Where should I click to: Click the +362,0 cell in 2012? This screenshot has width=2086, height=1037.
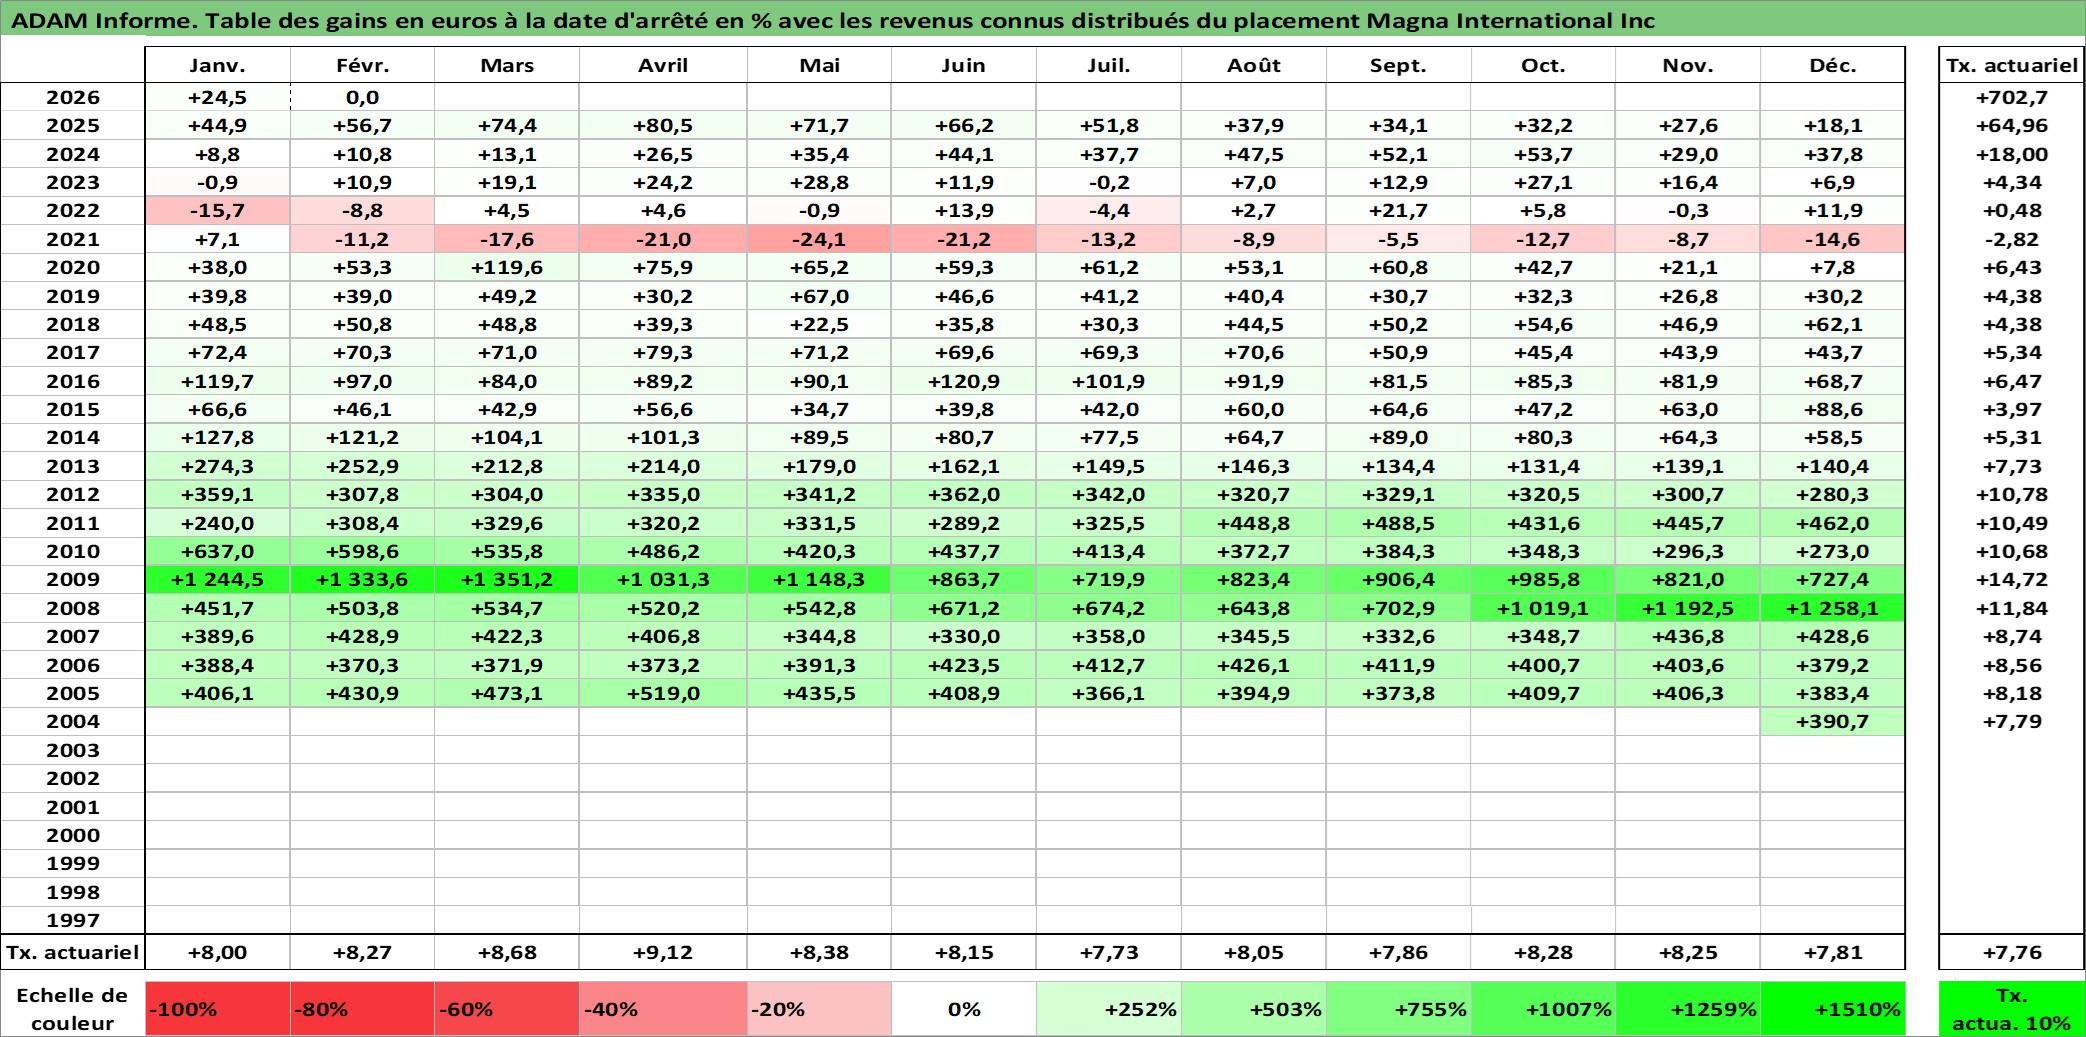click(964, 494)
